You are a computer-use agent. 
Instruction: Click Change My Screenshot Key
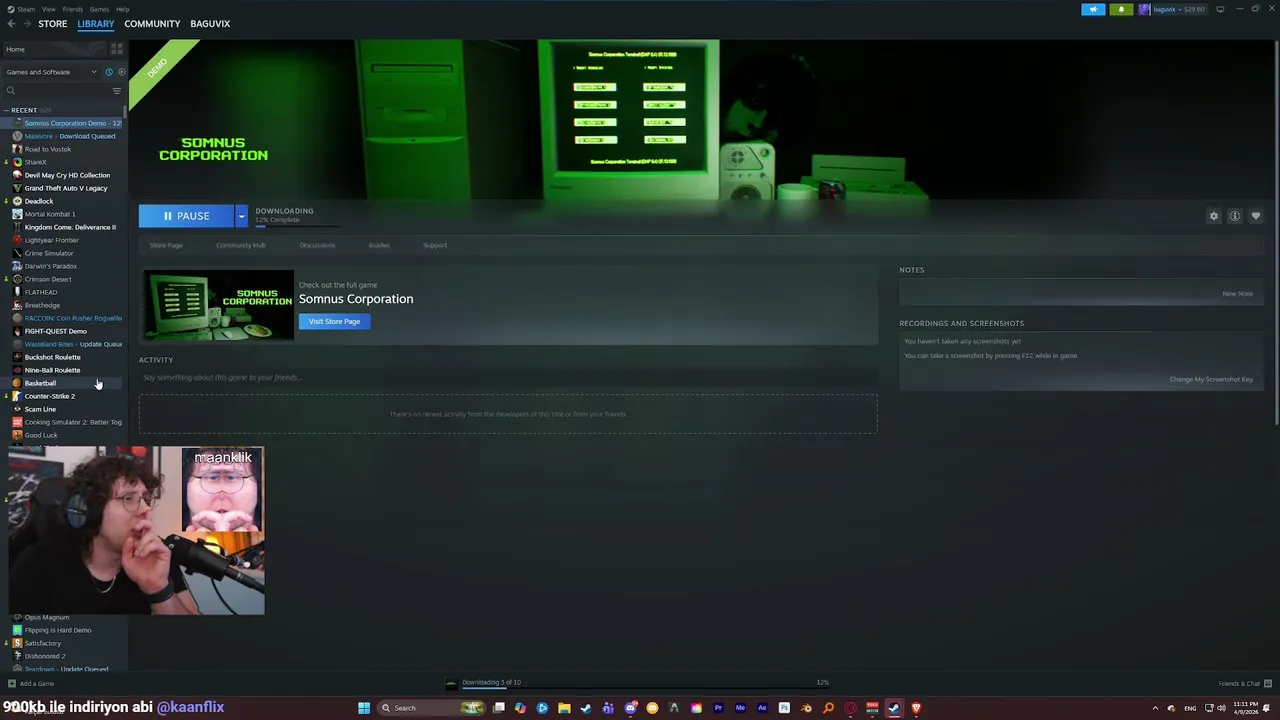tap(1211, 379)
